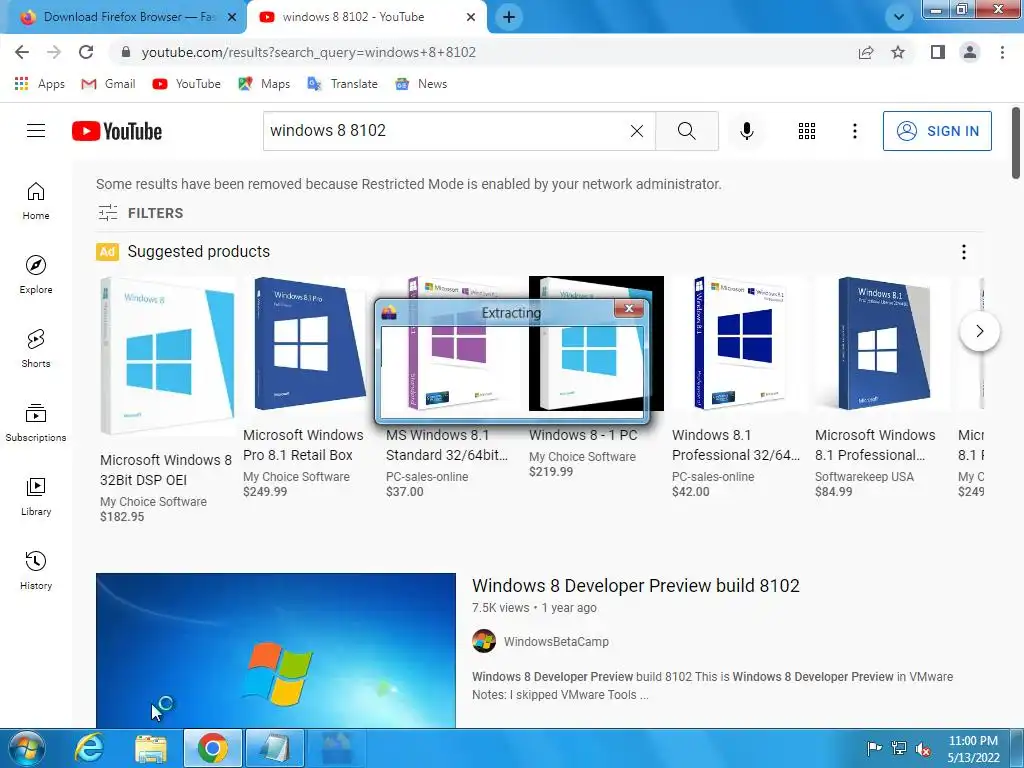This screenshot has width=1024, height=768.
Task: Click the $42.00 product box image
Action: click(740, 344)
